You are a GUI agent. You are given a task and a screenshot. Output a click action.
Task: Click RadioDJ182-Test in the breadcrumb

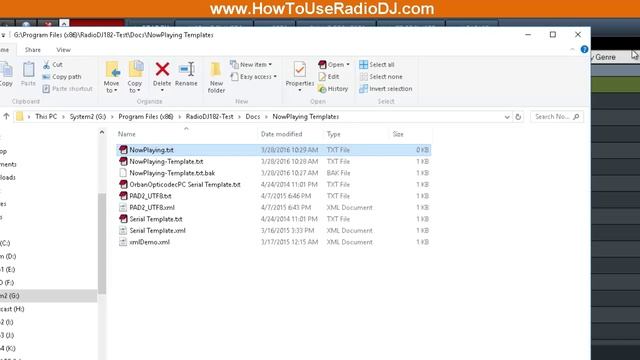(209, 117)
